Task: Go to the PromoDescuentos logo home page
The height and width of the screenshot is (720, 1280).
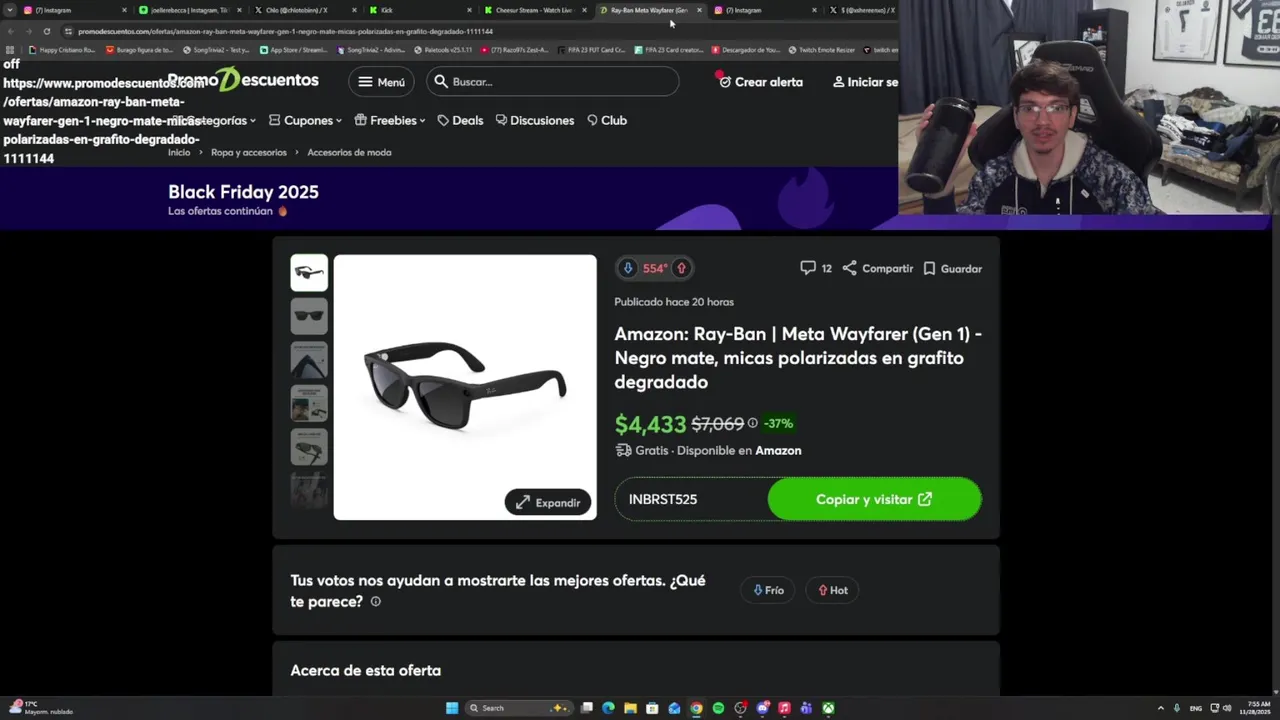Action: 243,81
